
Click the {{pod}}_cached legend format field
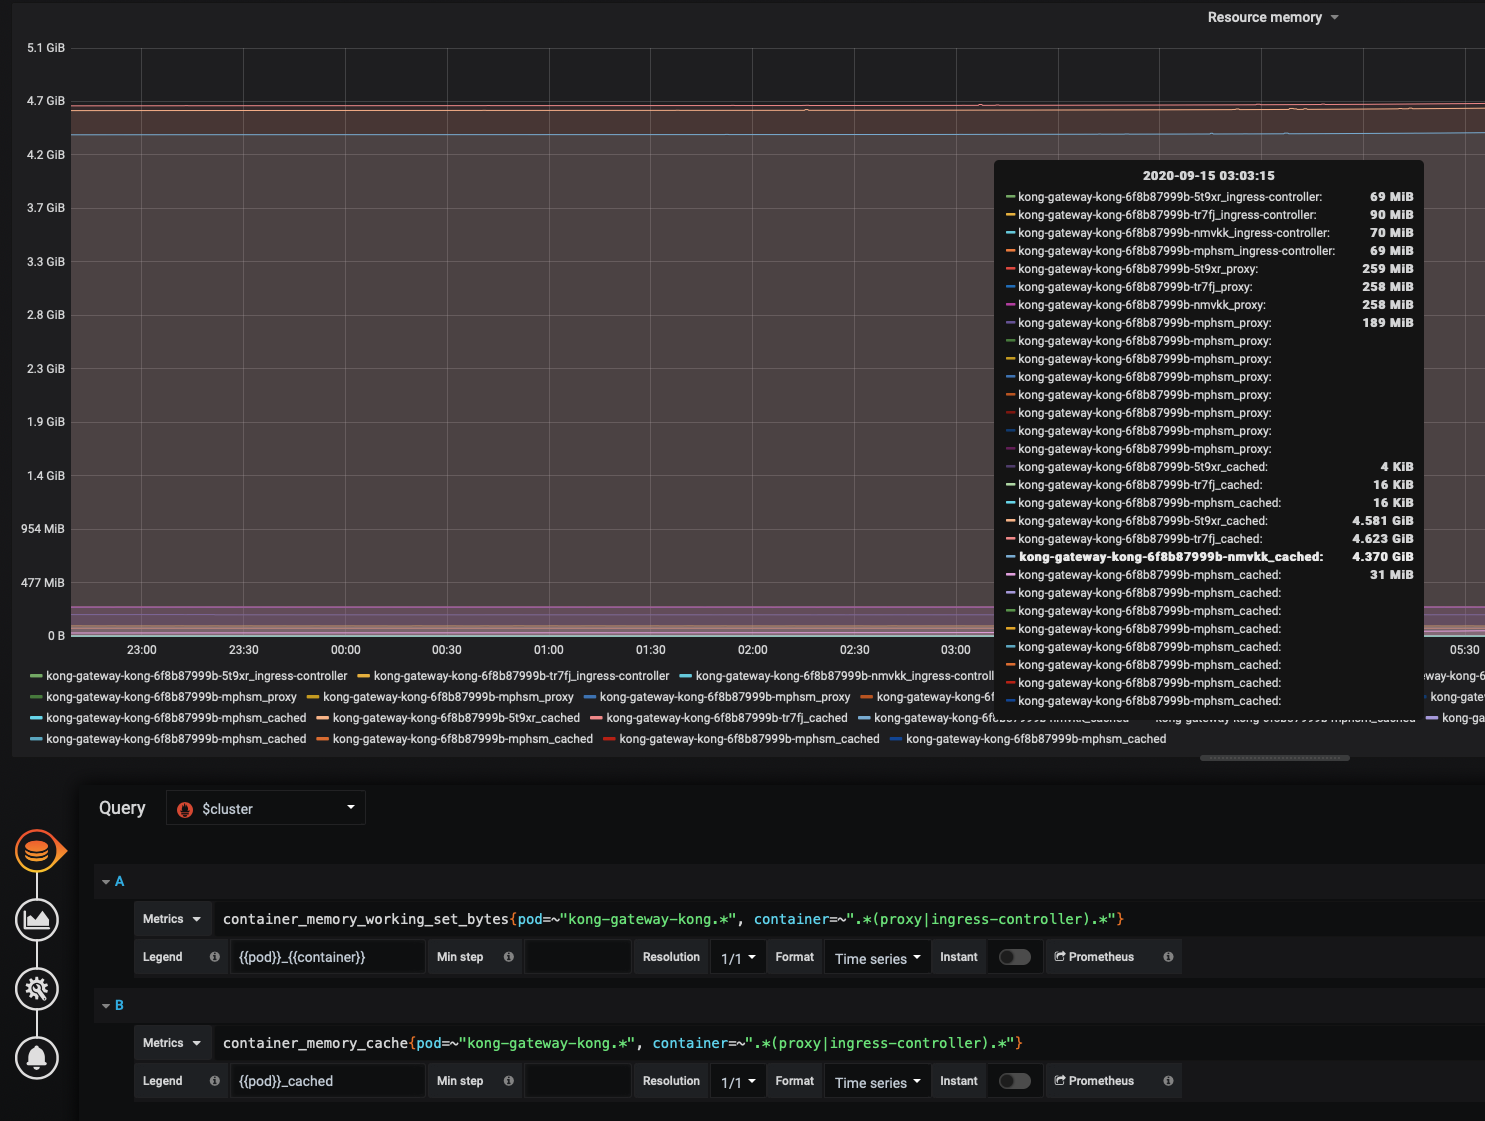[x=330, y=1081]
